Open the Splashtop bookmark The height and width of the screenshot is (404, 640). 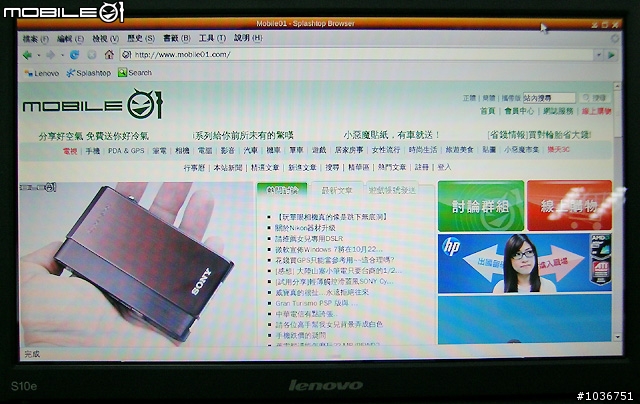89,73
